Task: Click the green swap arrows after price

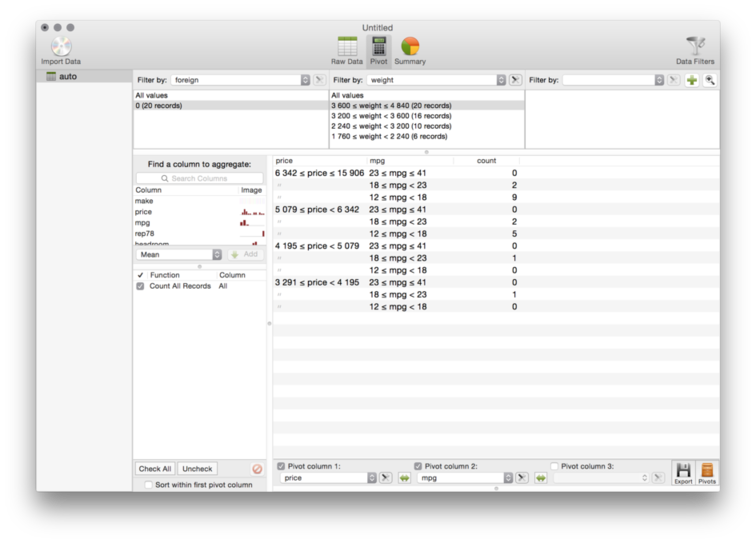Action: [x=404, y=478]
